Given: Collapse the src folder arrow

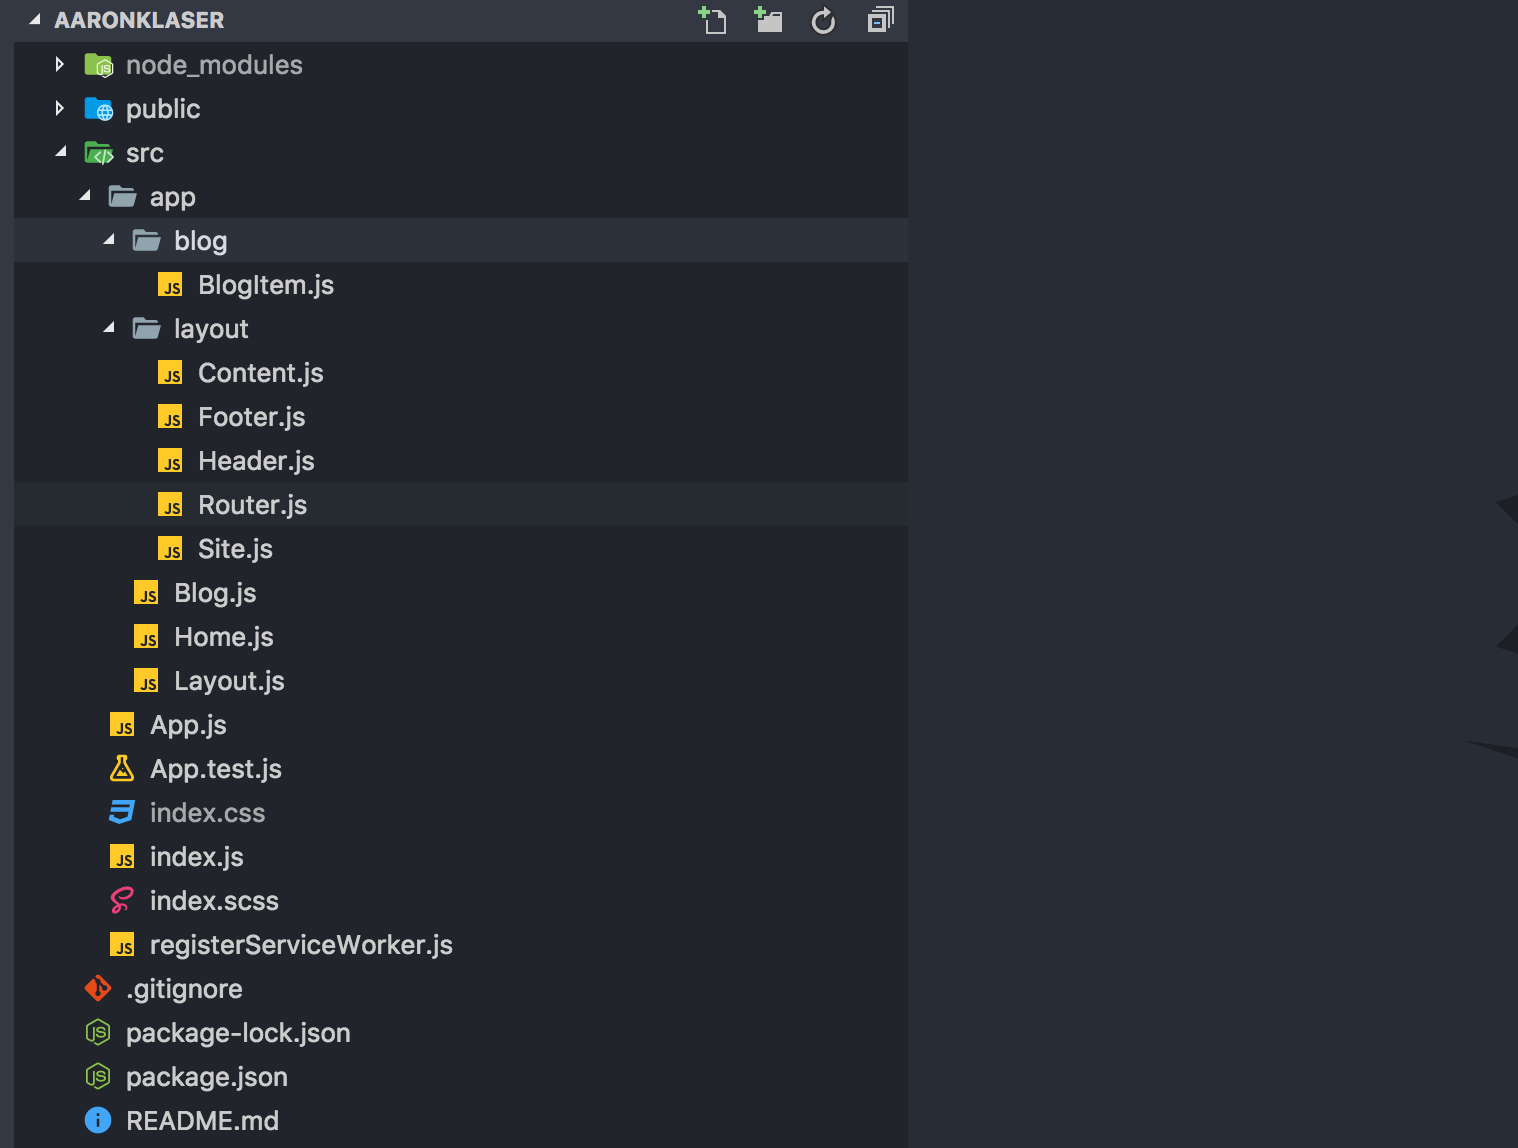Looking at the screenshot, I should pos(61,152).
